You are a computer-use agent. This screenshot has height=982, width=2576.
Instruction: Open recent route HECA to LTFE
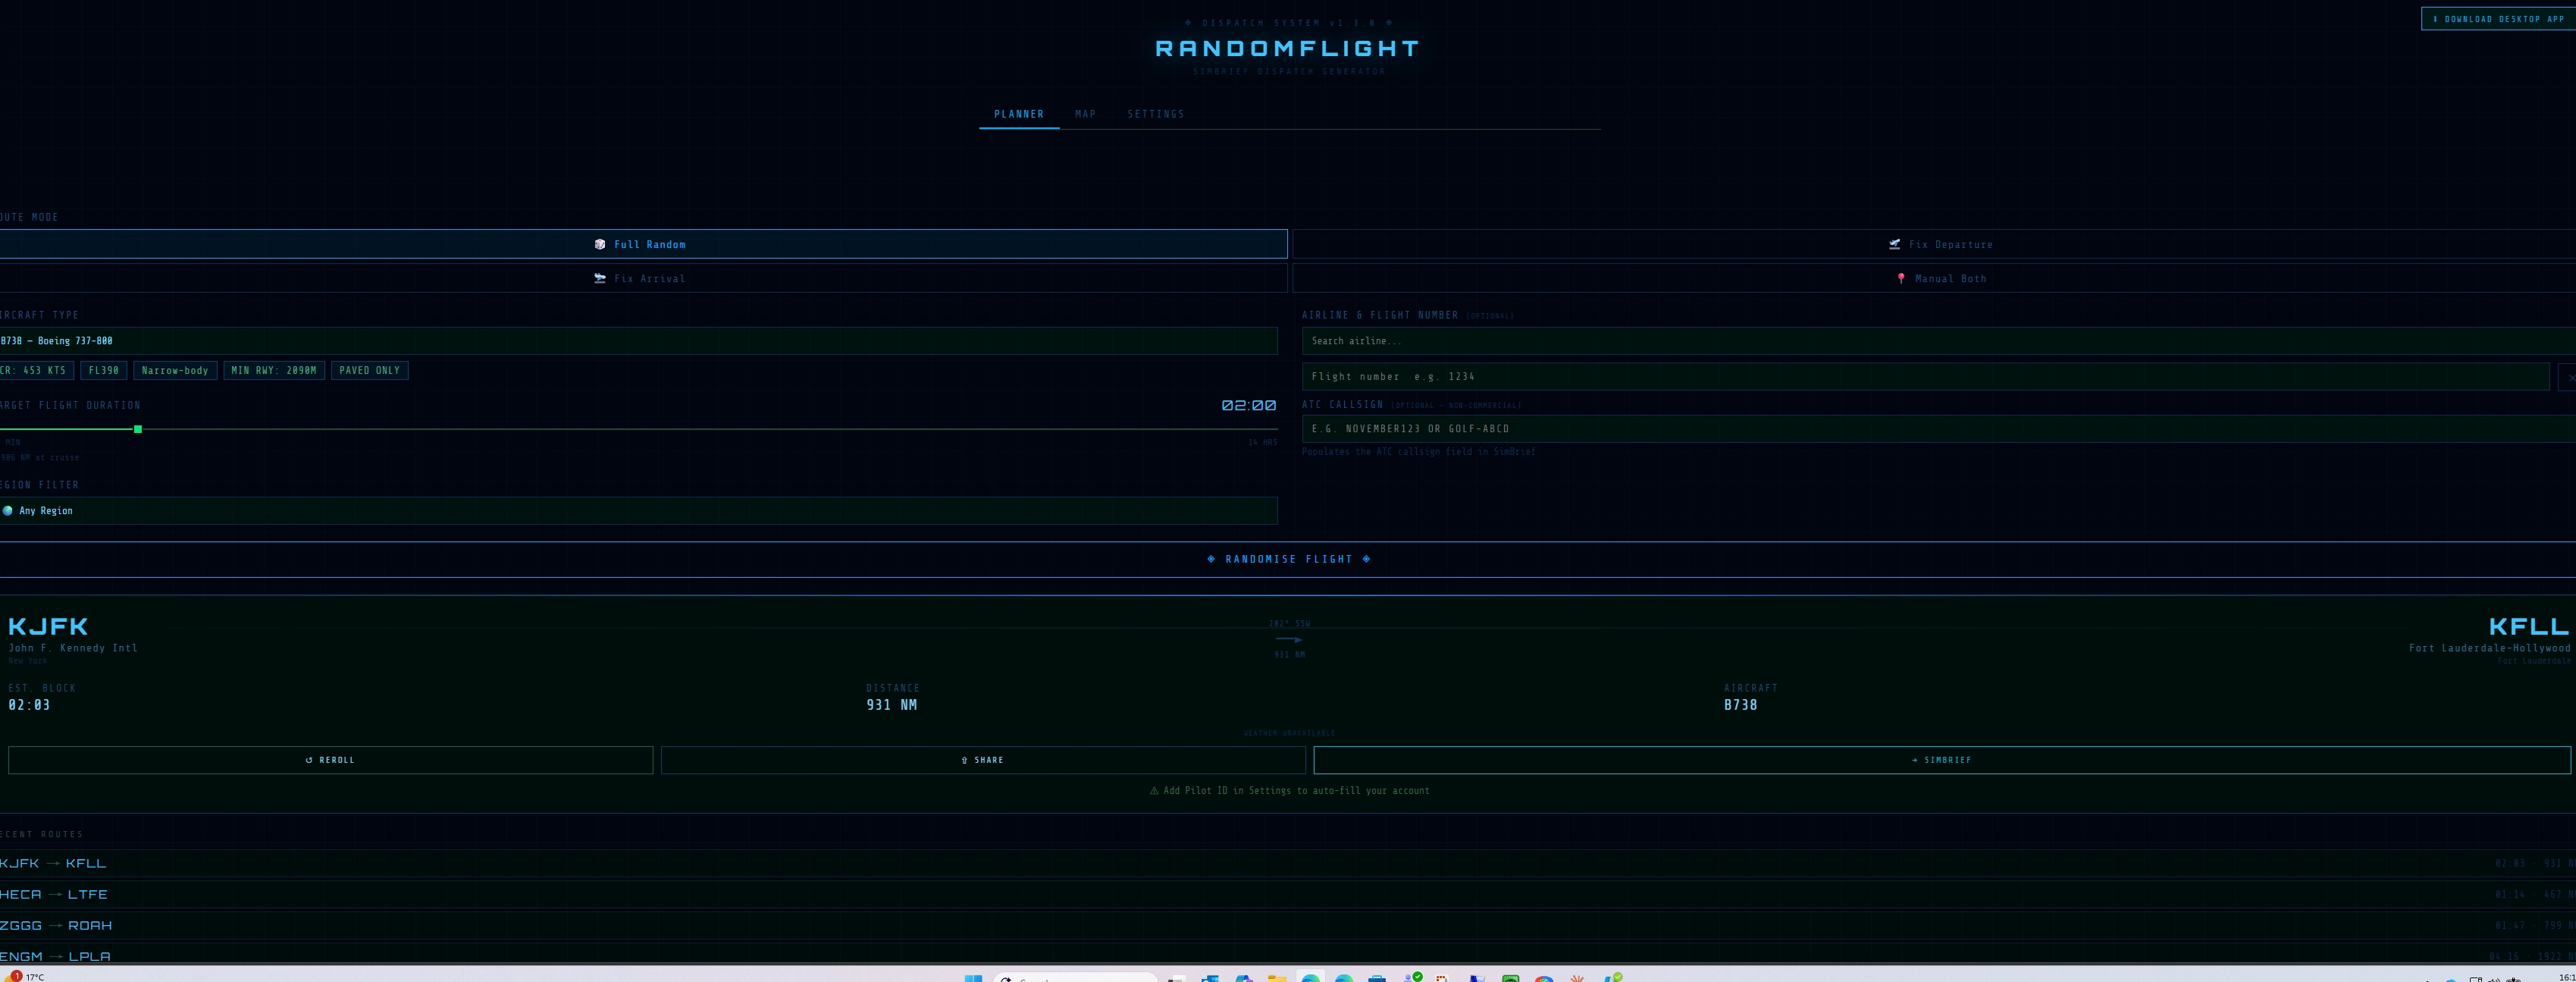pyautogui.click(x=1288, y=894)
